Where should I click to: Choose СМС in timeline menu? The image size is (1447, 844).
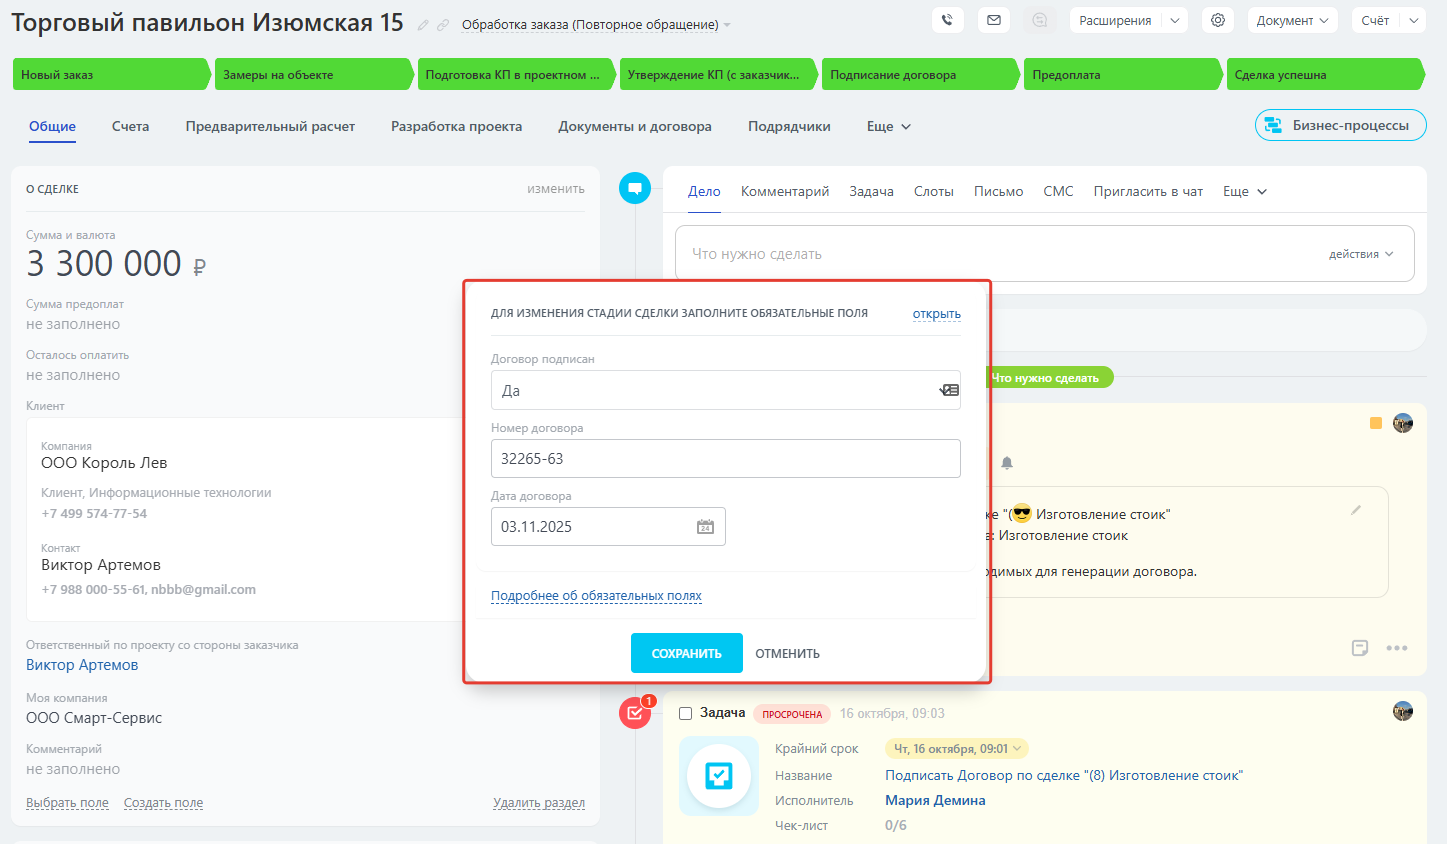pos(1058,191)
